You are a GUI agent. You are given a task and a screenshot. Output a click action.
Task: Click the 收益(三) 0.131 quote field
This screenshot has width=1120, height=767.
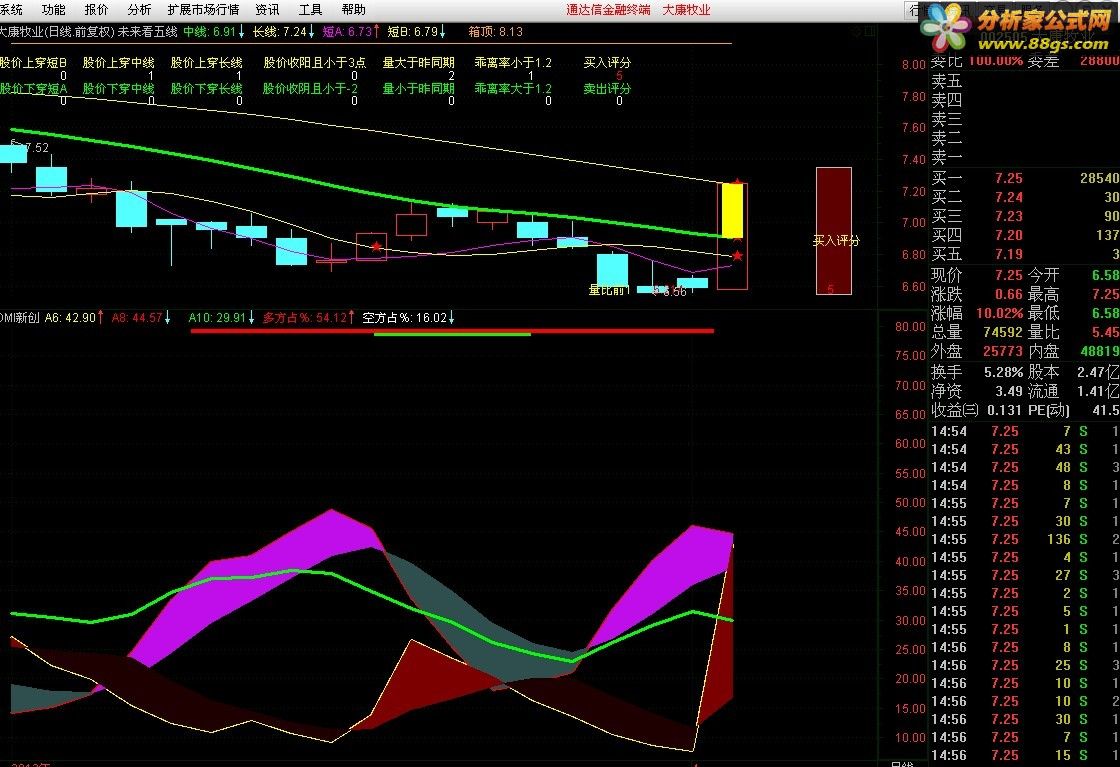977,411
